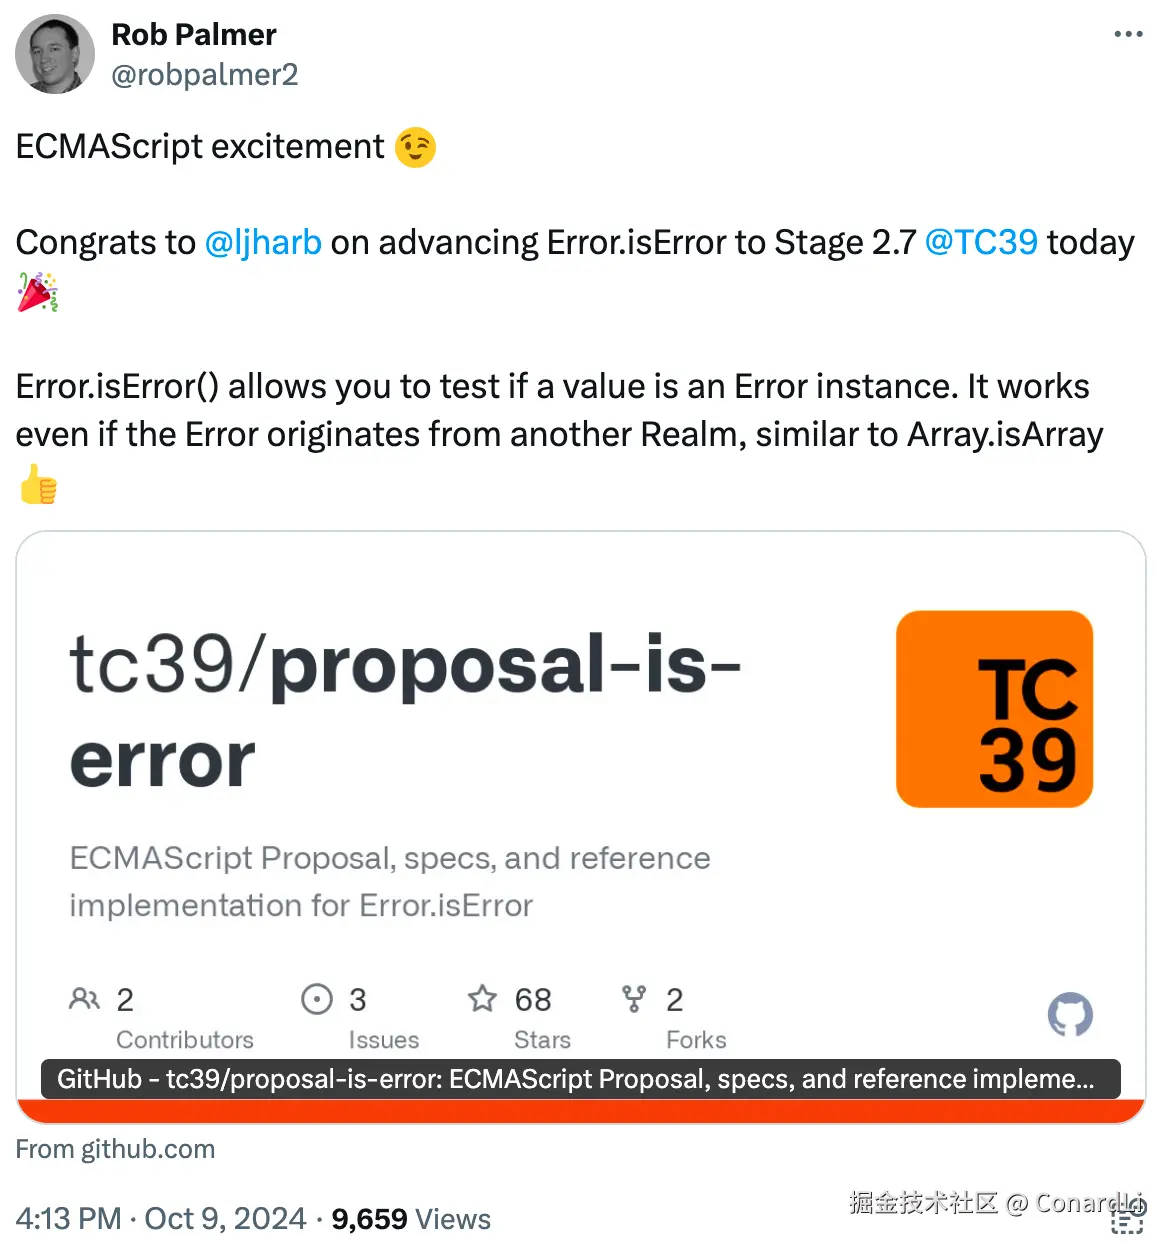The width and height of the screenshot is (1174, 1248).
Task: Open the tc39/proposal-is-error card title
Action: (x=404, y=710)
